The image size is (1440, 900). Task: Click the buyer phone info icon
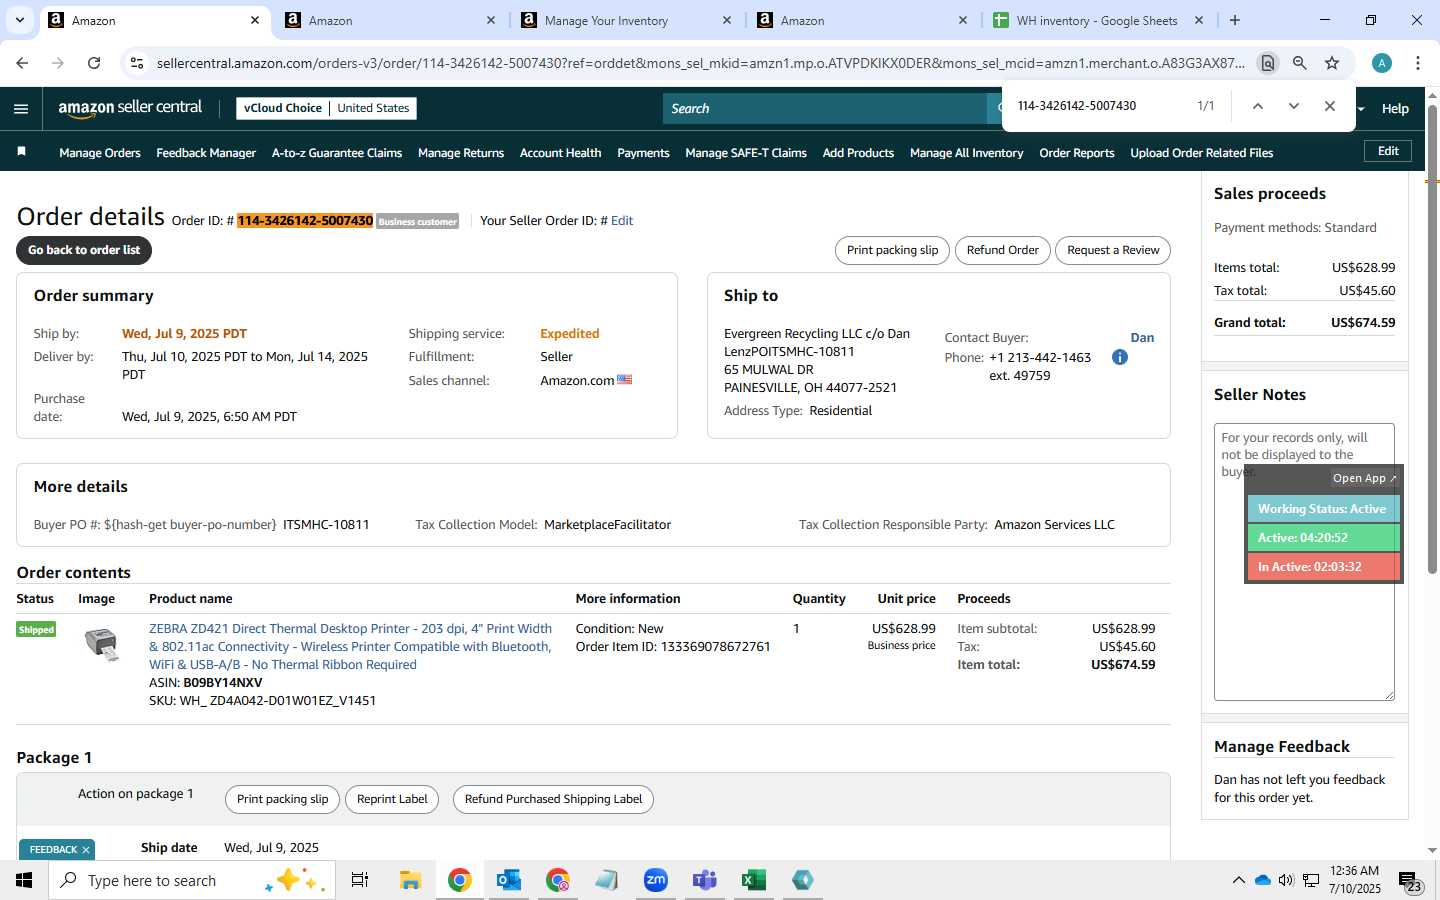1120,357
